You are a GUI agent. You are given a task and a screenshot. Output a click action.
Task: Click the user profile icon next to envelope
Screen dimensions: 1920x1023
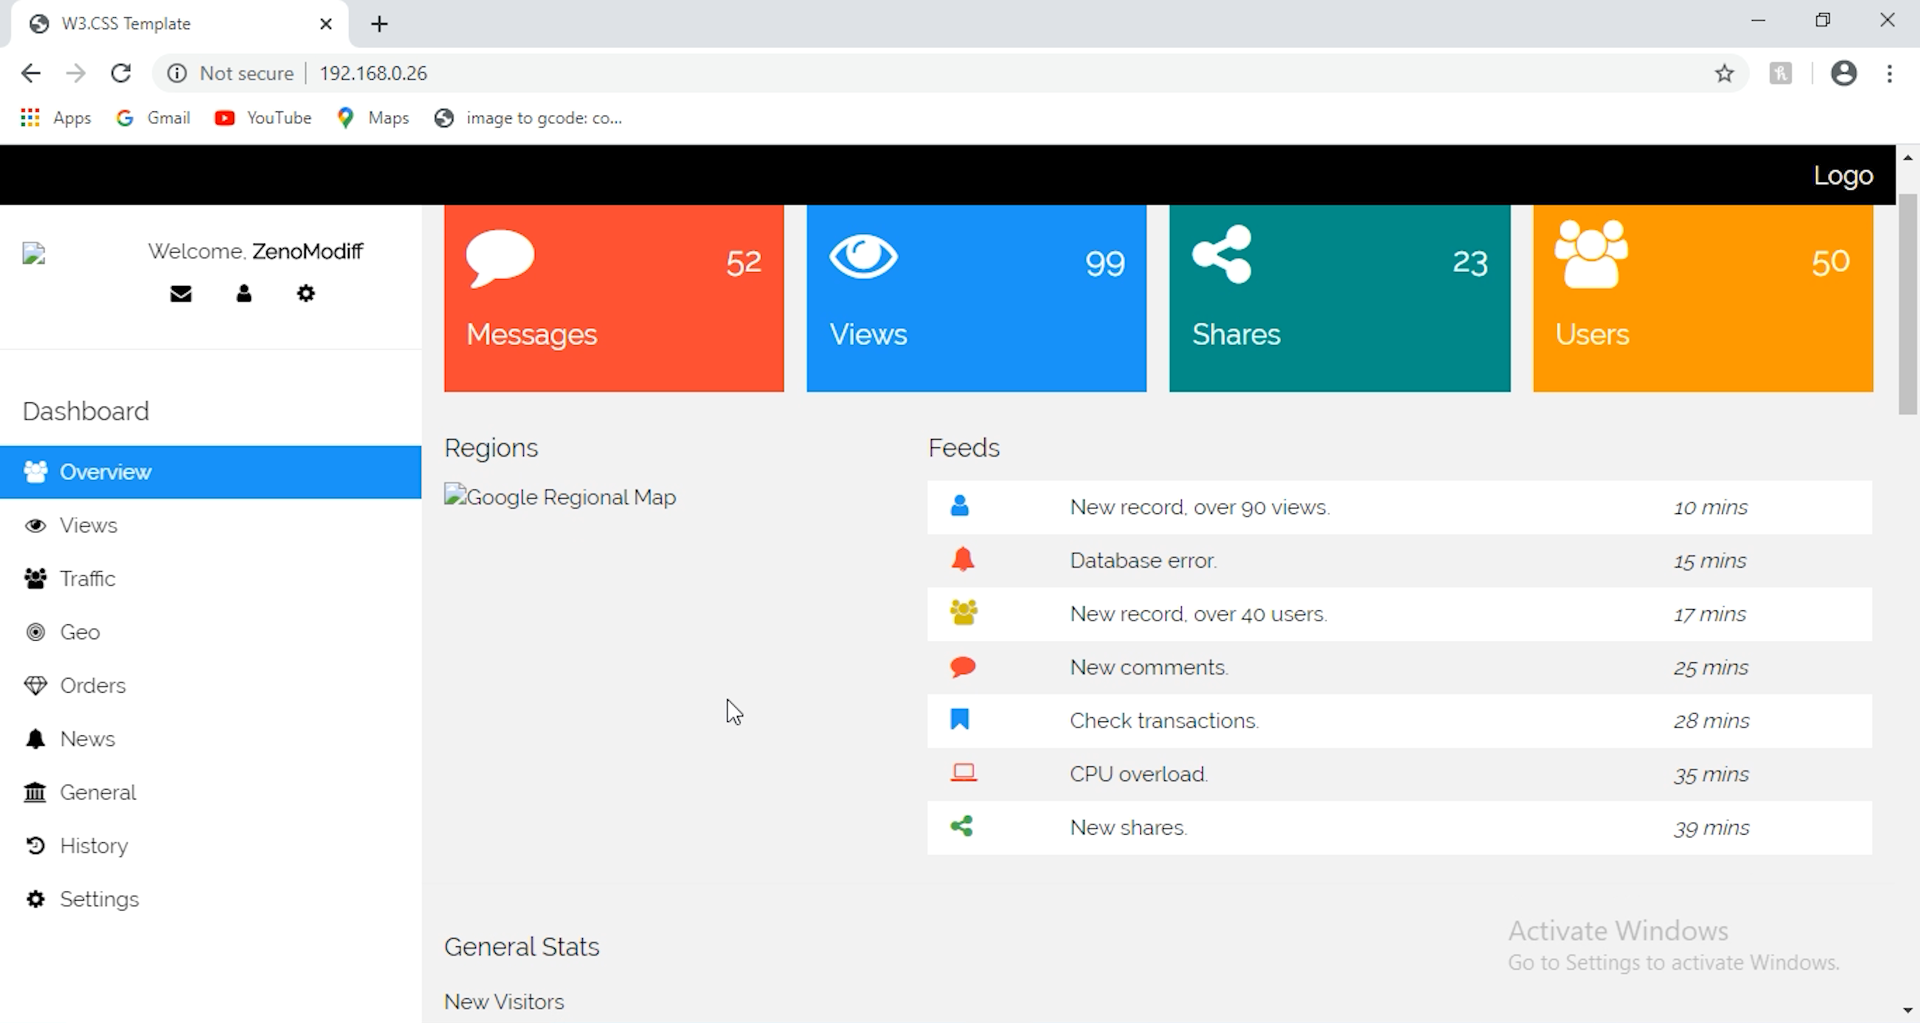(243, 293)
